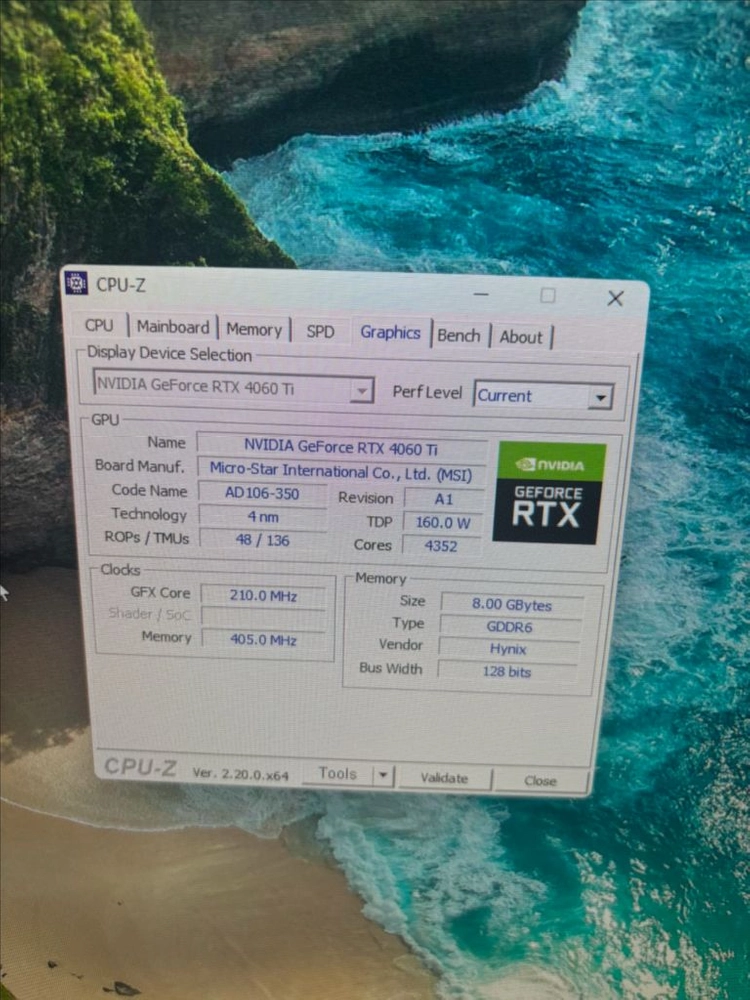This screenshot has height=1000, width=750.
Task: Click the Validate button
Action: (x=445, y=778)
